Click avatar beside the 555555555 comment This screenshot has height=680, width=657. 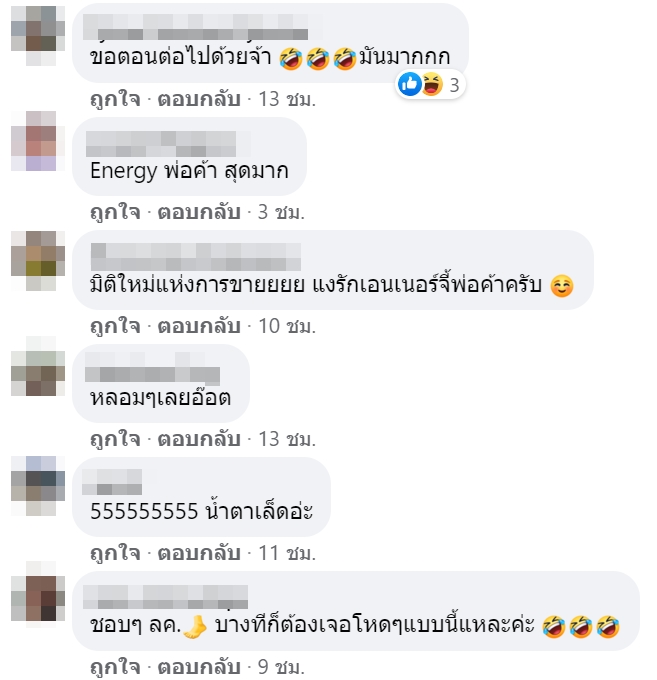38,486
